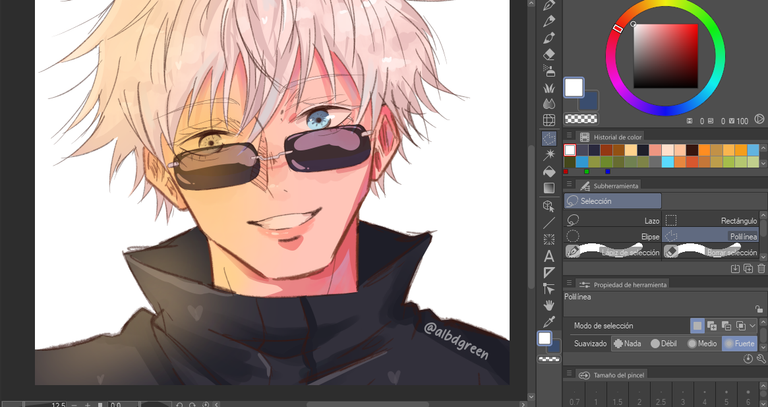Viewport: 768px width, 407px height.
Task: Choose new selection mode
Action: (x=697, y=326)
